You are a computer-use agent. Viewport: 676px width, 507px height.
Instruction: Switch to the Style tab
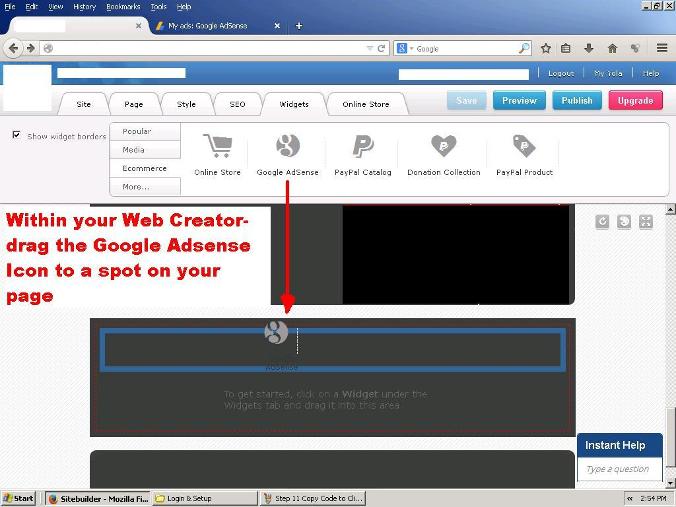[186, 104]
